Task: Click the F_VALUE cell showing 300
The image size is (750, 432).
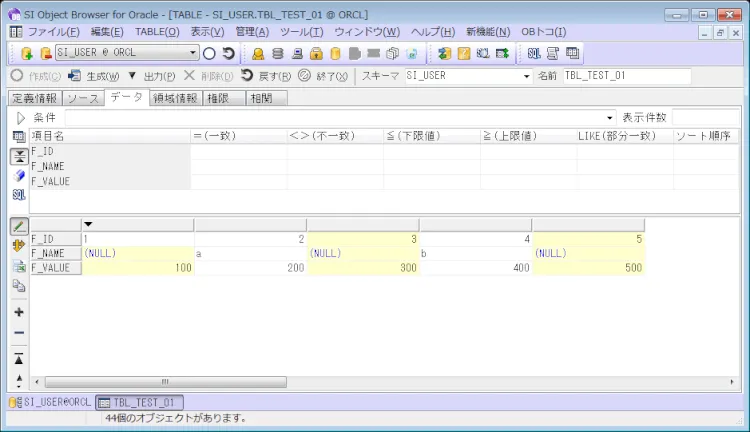Action: [x=363, y=268]
